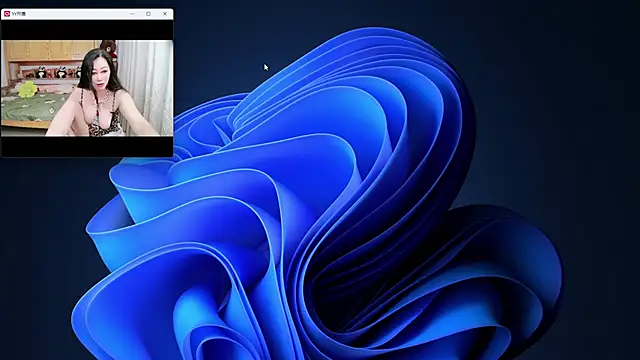Click the window title text beside the red icon
Screen dimensions: 640x360
(19, 14)
